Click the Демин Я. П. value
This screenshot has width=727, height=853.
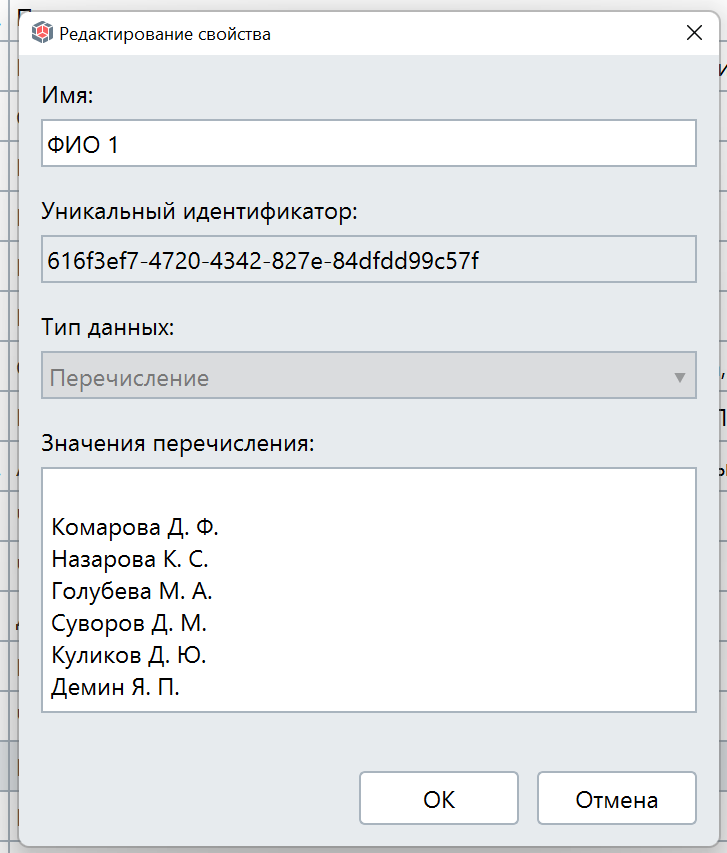click(115, 687)
